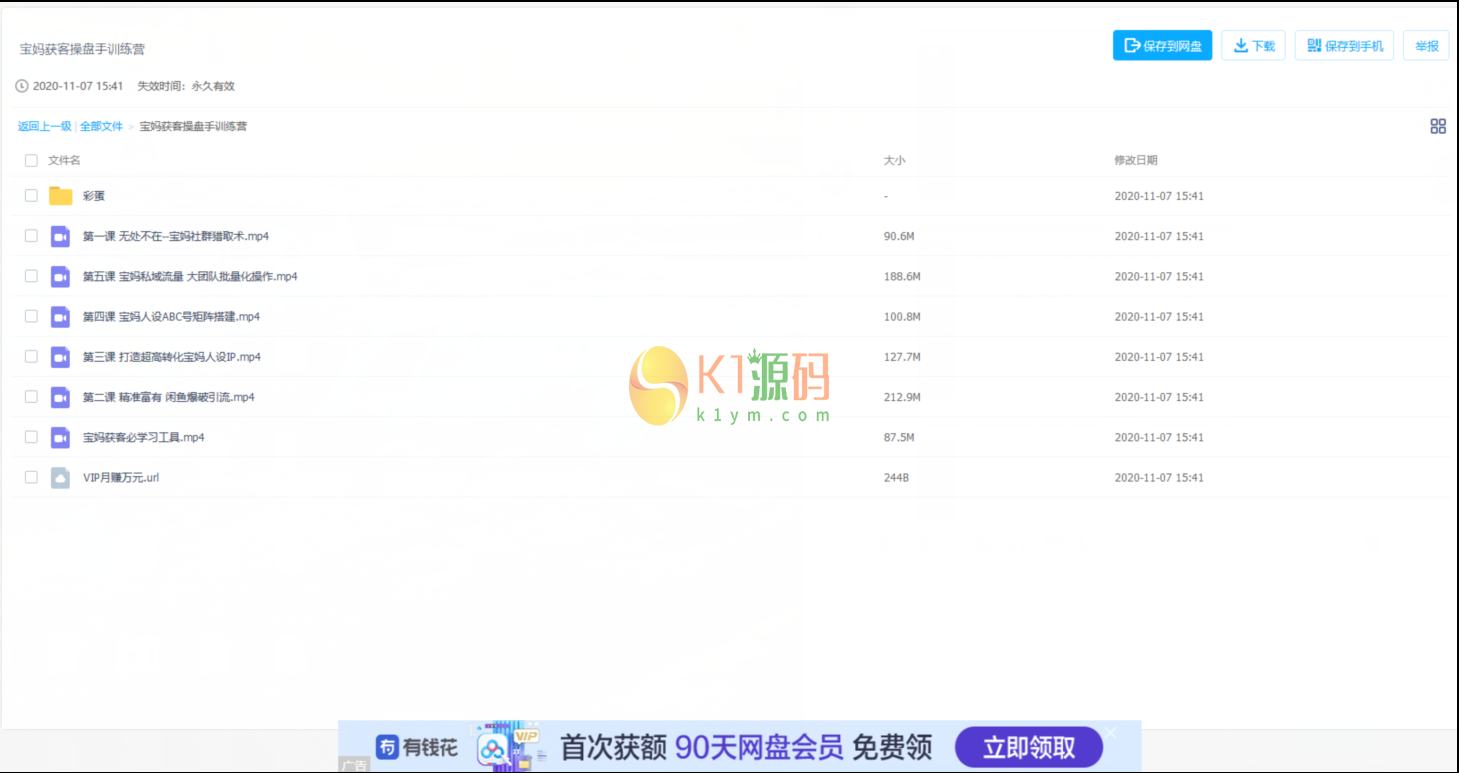Click the video icon of the 第四课 file
Viewport: 1459px width, 773px height.
coord(61,316)
